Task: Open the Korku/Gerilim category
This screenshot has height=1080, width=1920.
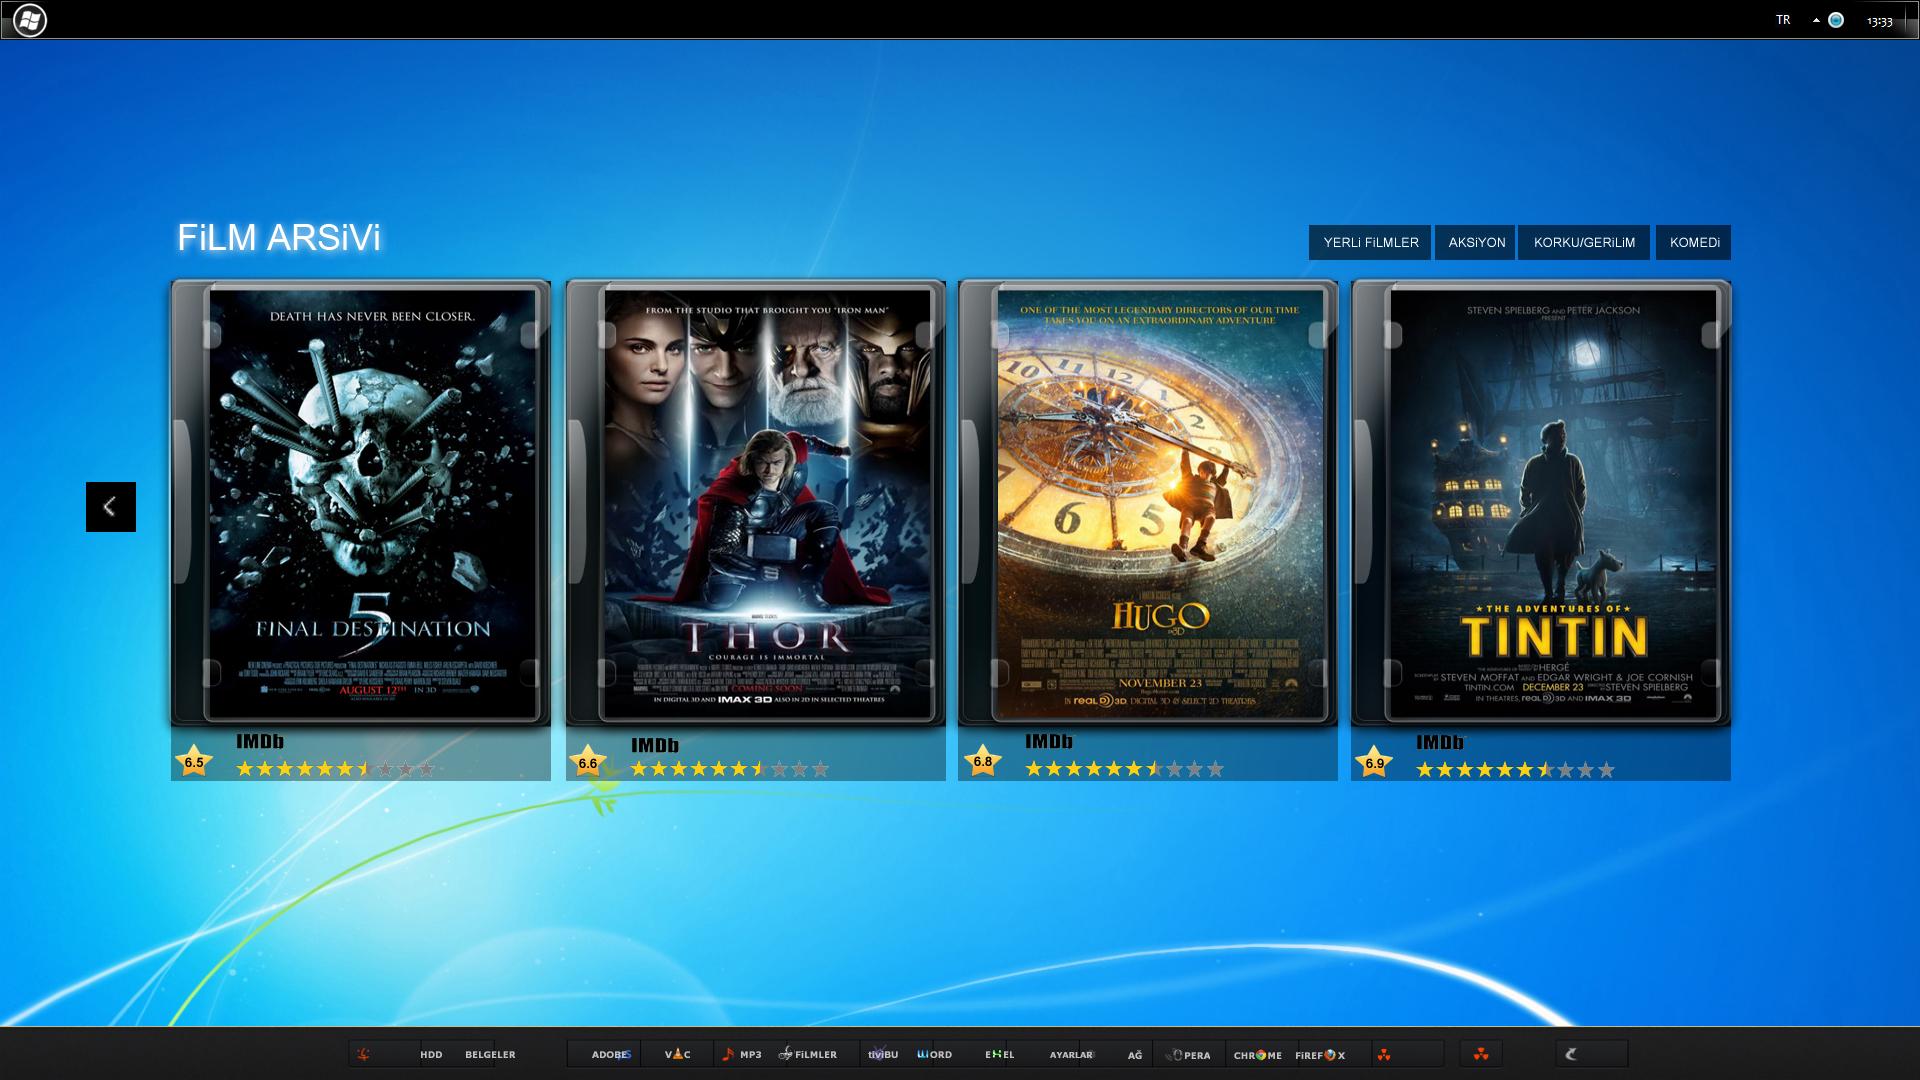Action: point(1584,242)
